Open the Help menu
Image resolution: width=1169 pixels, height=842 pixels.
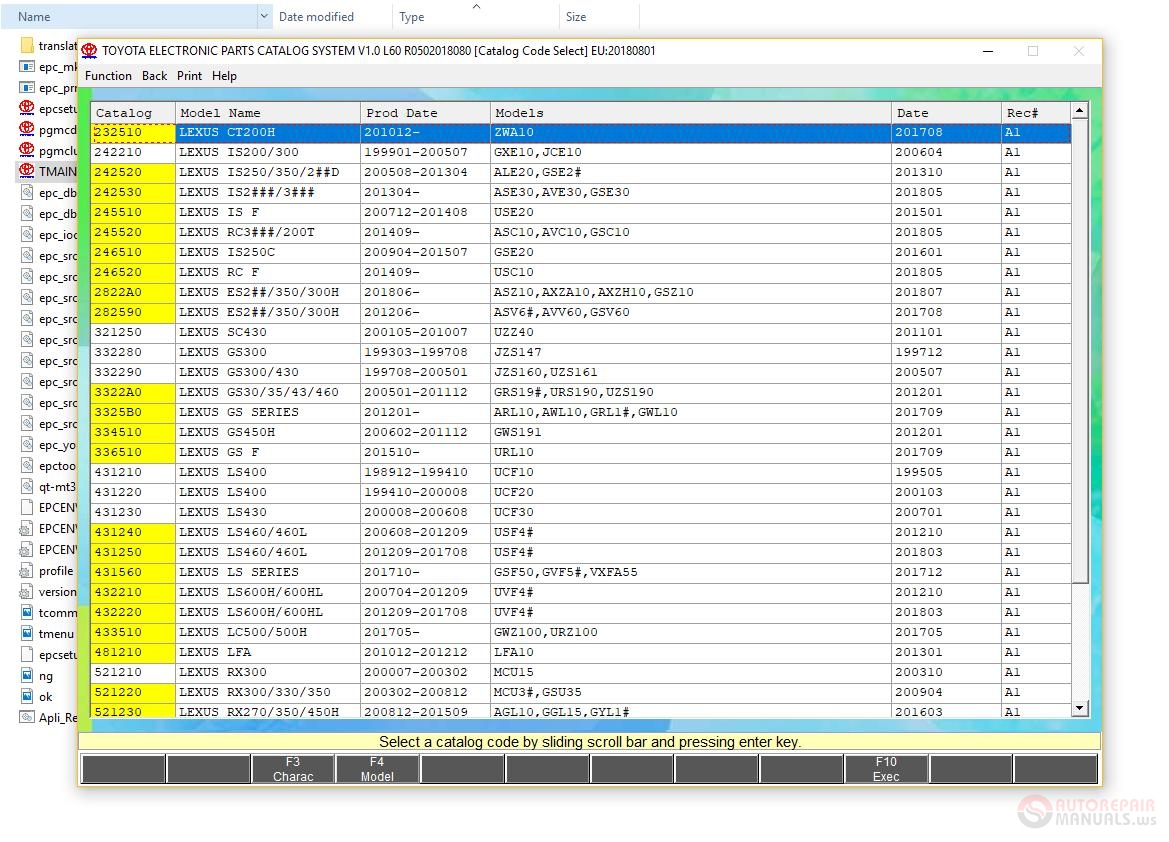(x=224, y=75)
